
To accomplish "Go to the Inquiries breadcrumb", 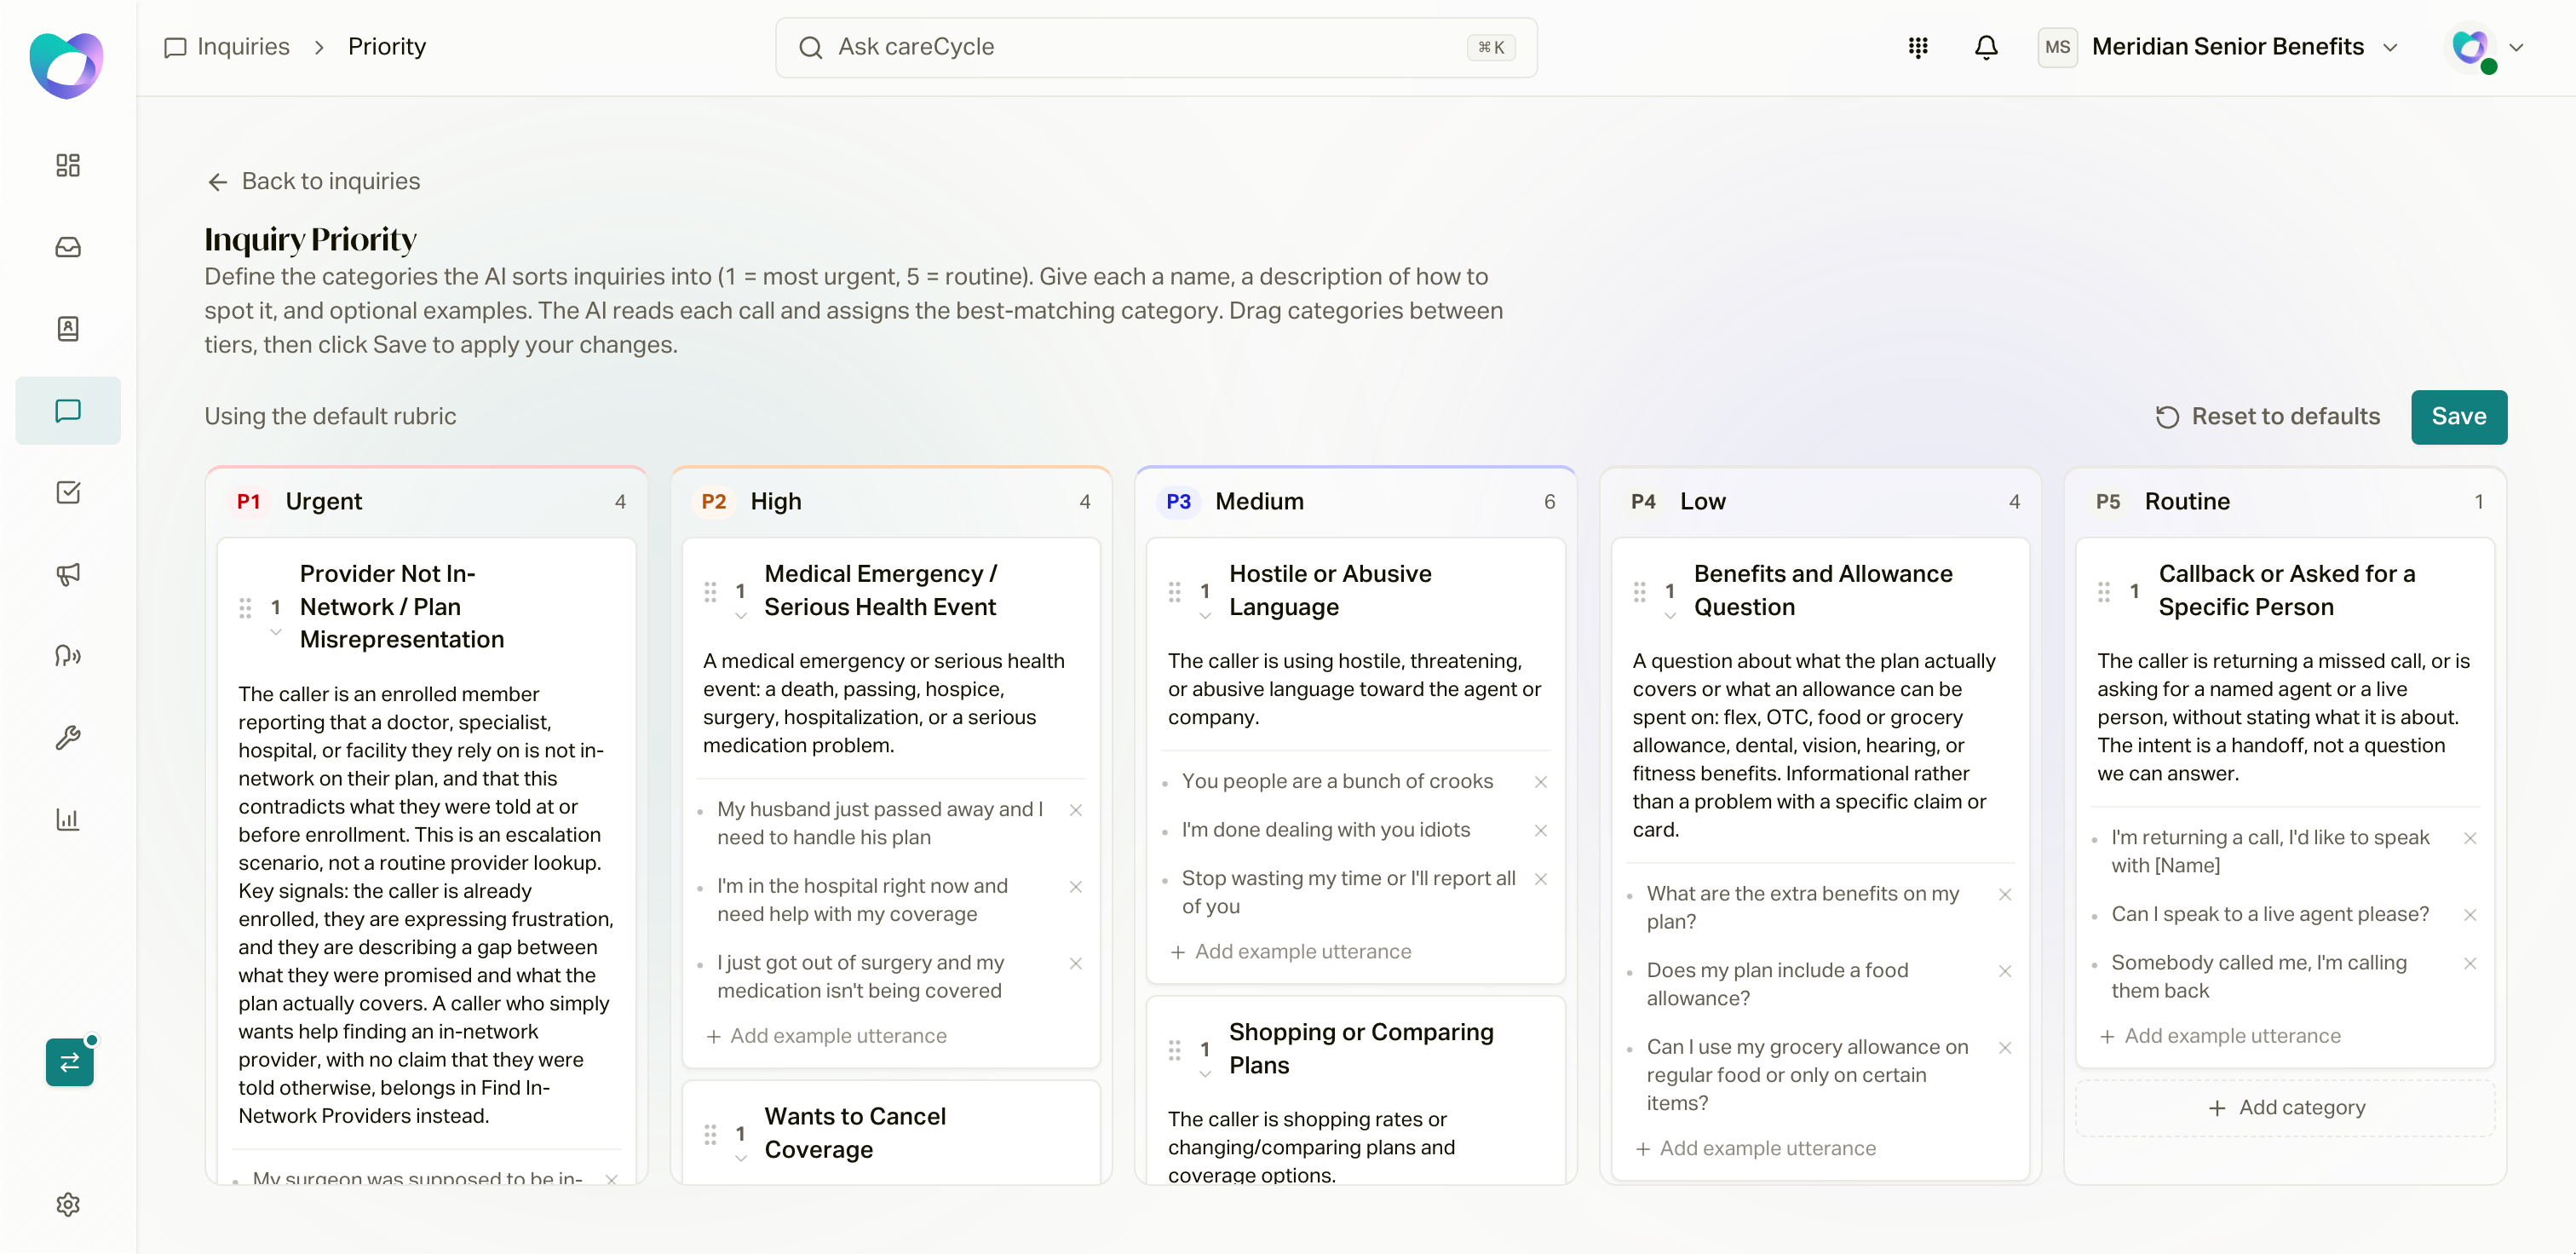I will click(x=227, y=47).
